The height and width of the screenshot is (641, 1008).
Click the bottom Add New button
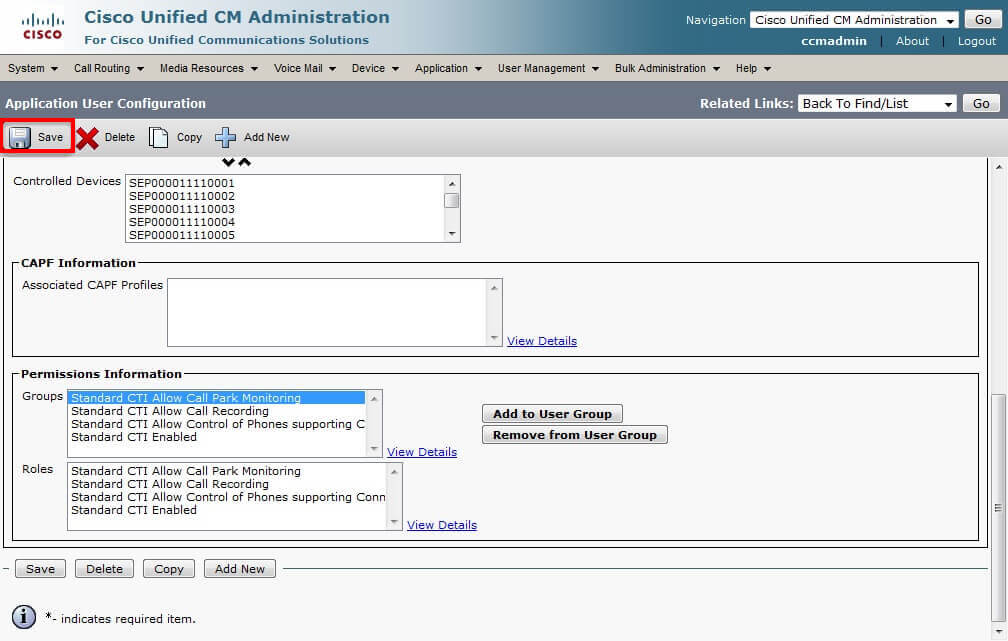[x=240, y=569]
